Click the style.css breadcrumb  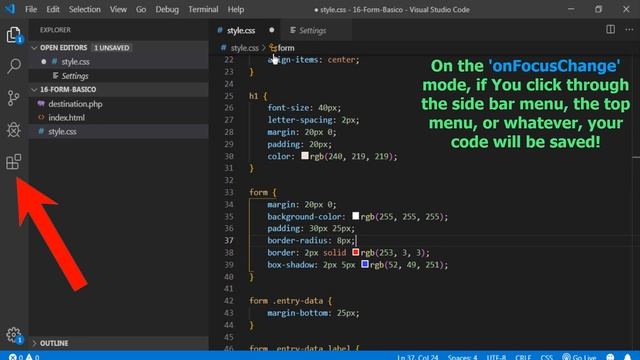(244, 48)
